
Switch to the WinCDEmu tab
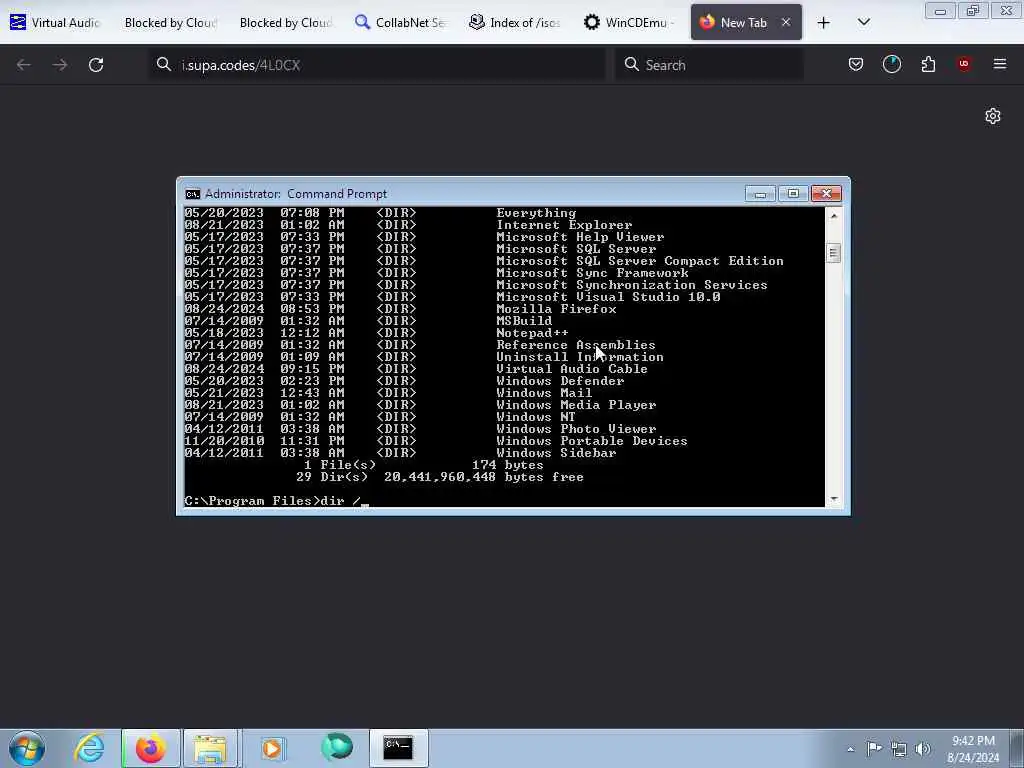[x=630, y=22]
